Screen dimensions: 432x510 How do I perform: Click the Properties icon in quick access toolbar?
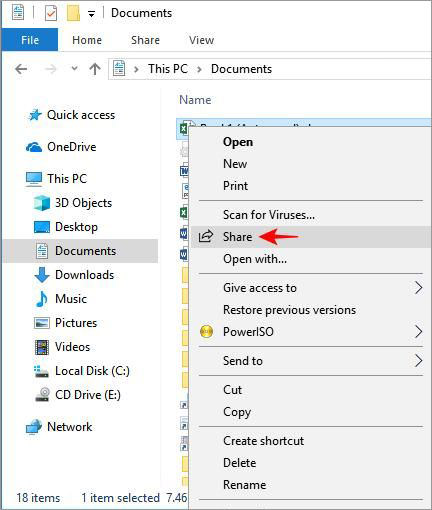point(51,13)
